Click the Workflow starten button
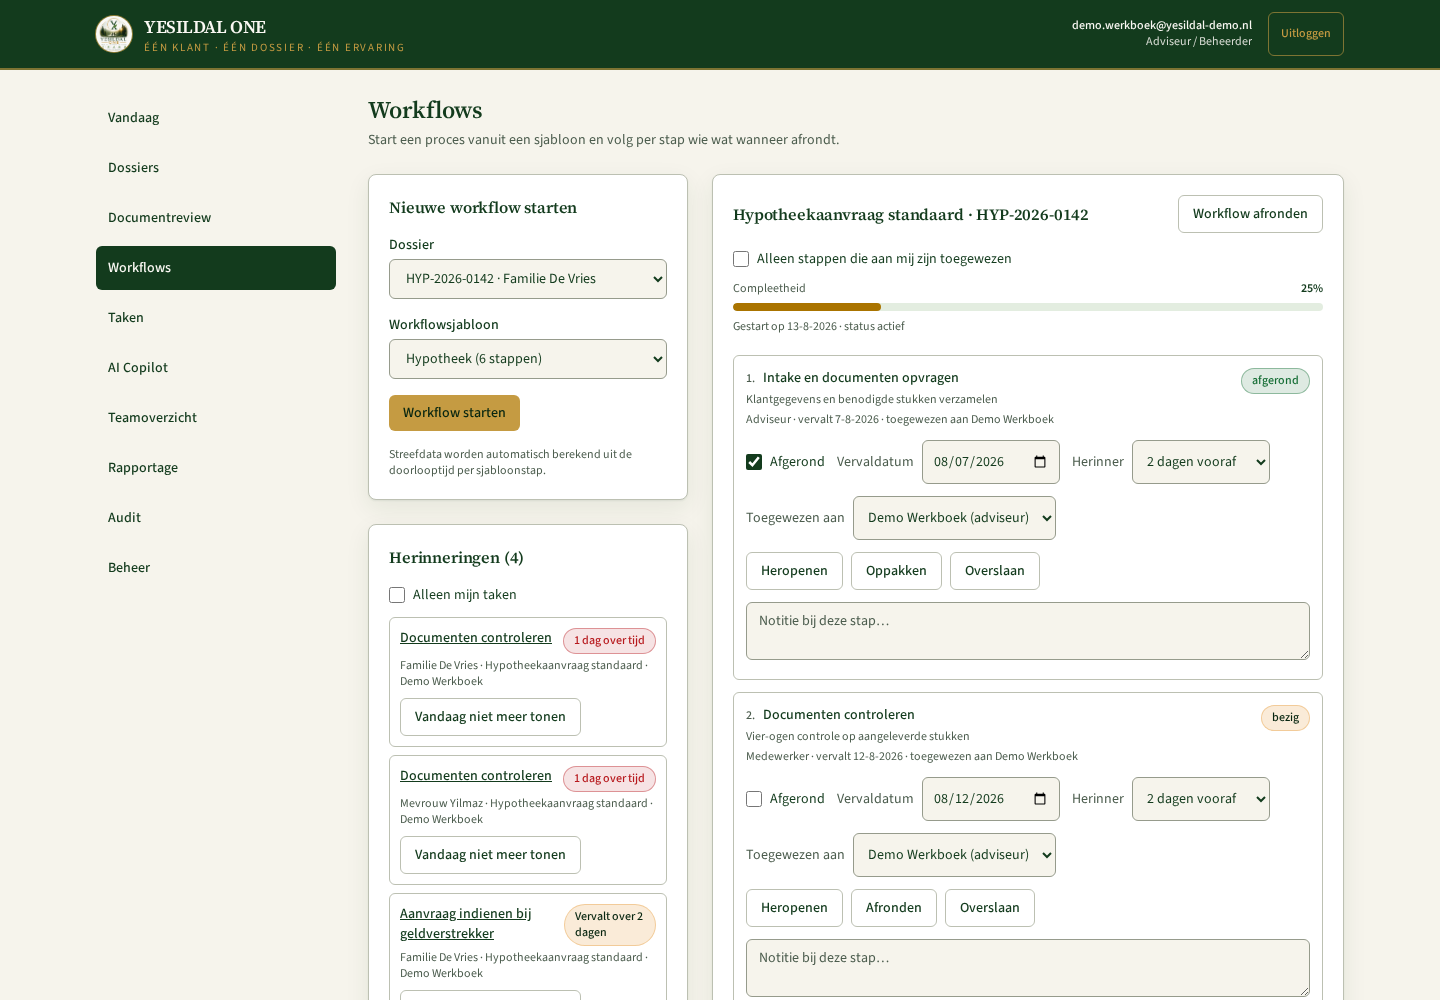The width and height of the screenshot is (1440, 1000). click(454, 413)
